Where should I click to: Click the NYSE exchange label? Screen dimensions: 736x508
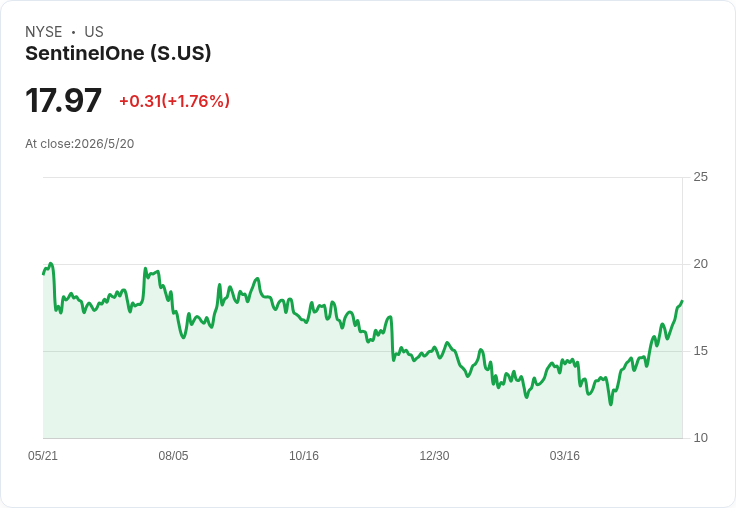[44, 32]
